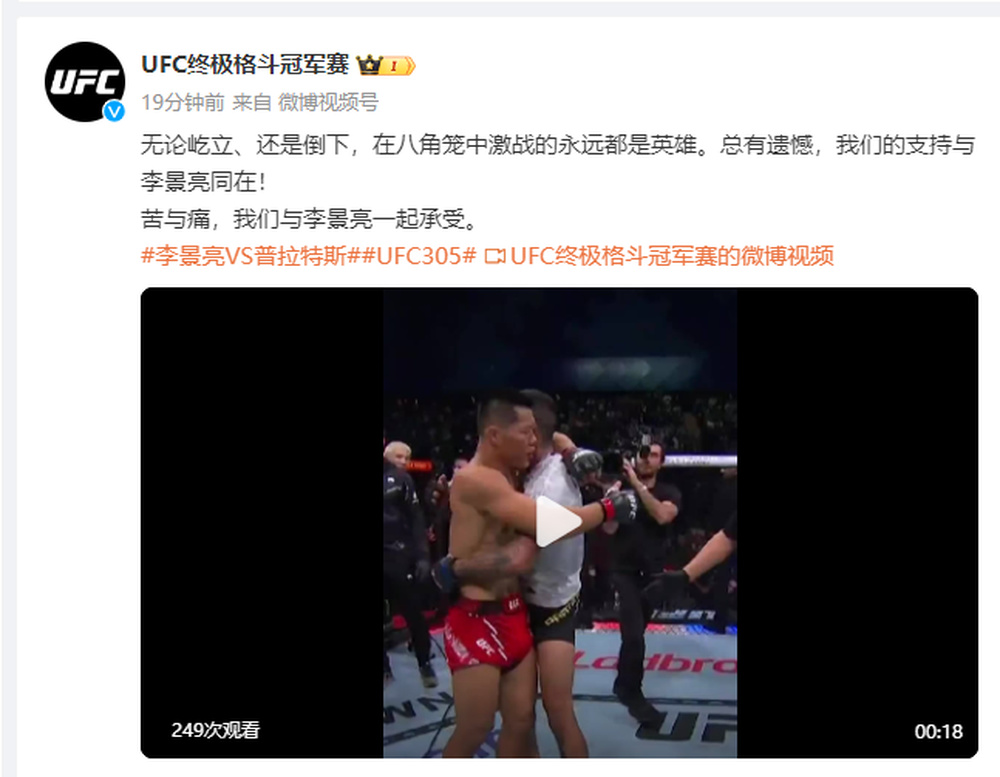Screen dimensions: 1000x777
Task: Open the UFC终极格斗冠军赛 account name
Action: (x=246, y=65)
